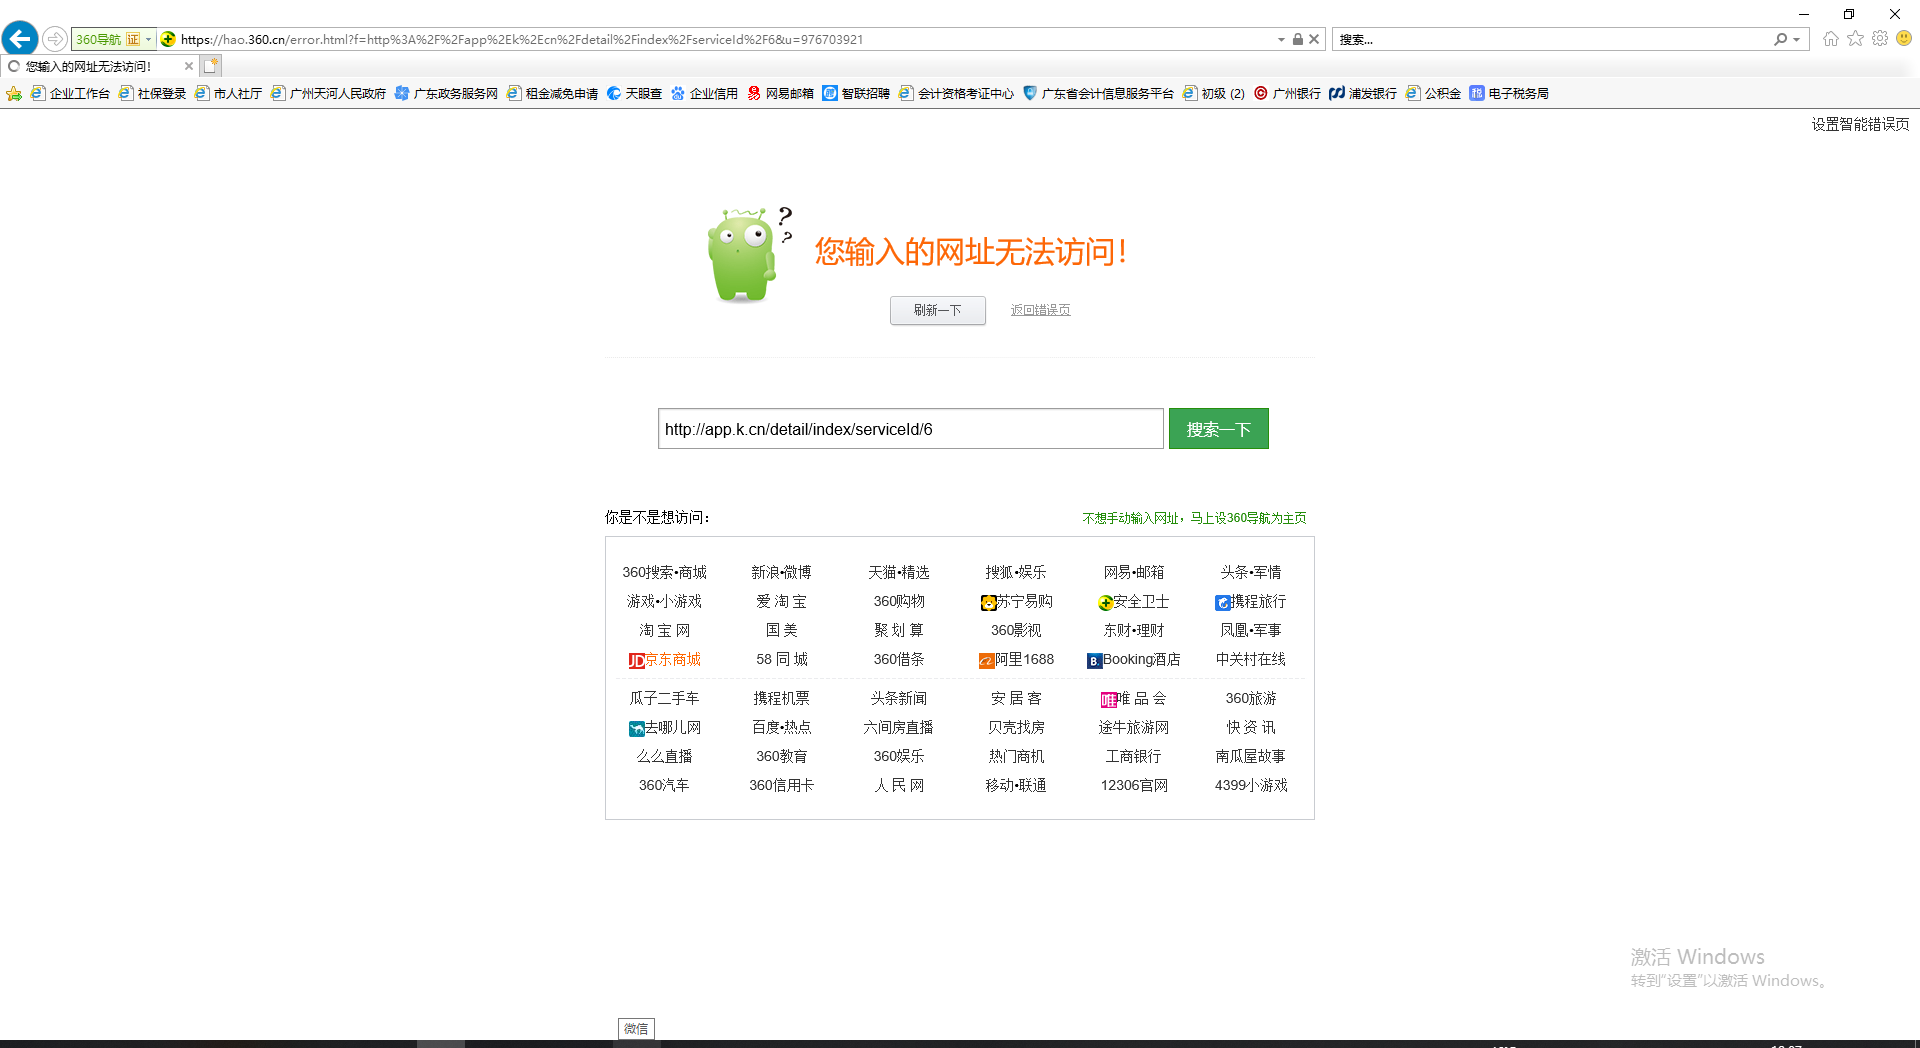Open the 会计资格考证中心 bookmark

tap(957, 93)
